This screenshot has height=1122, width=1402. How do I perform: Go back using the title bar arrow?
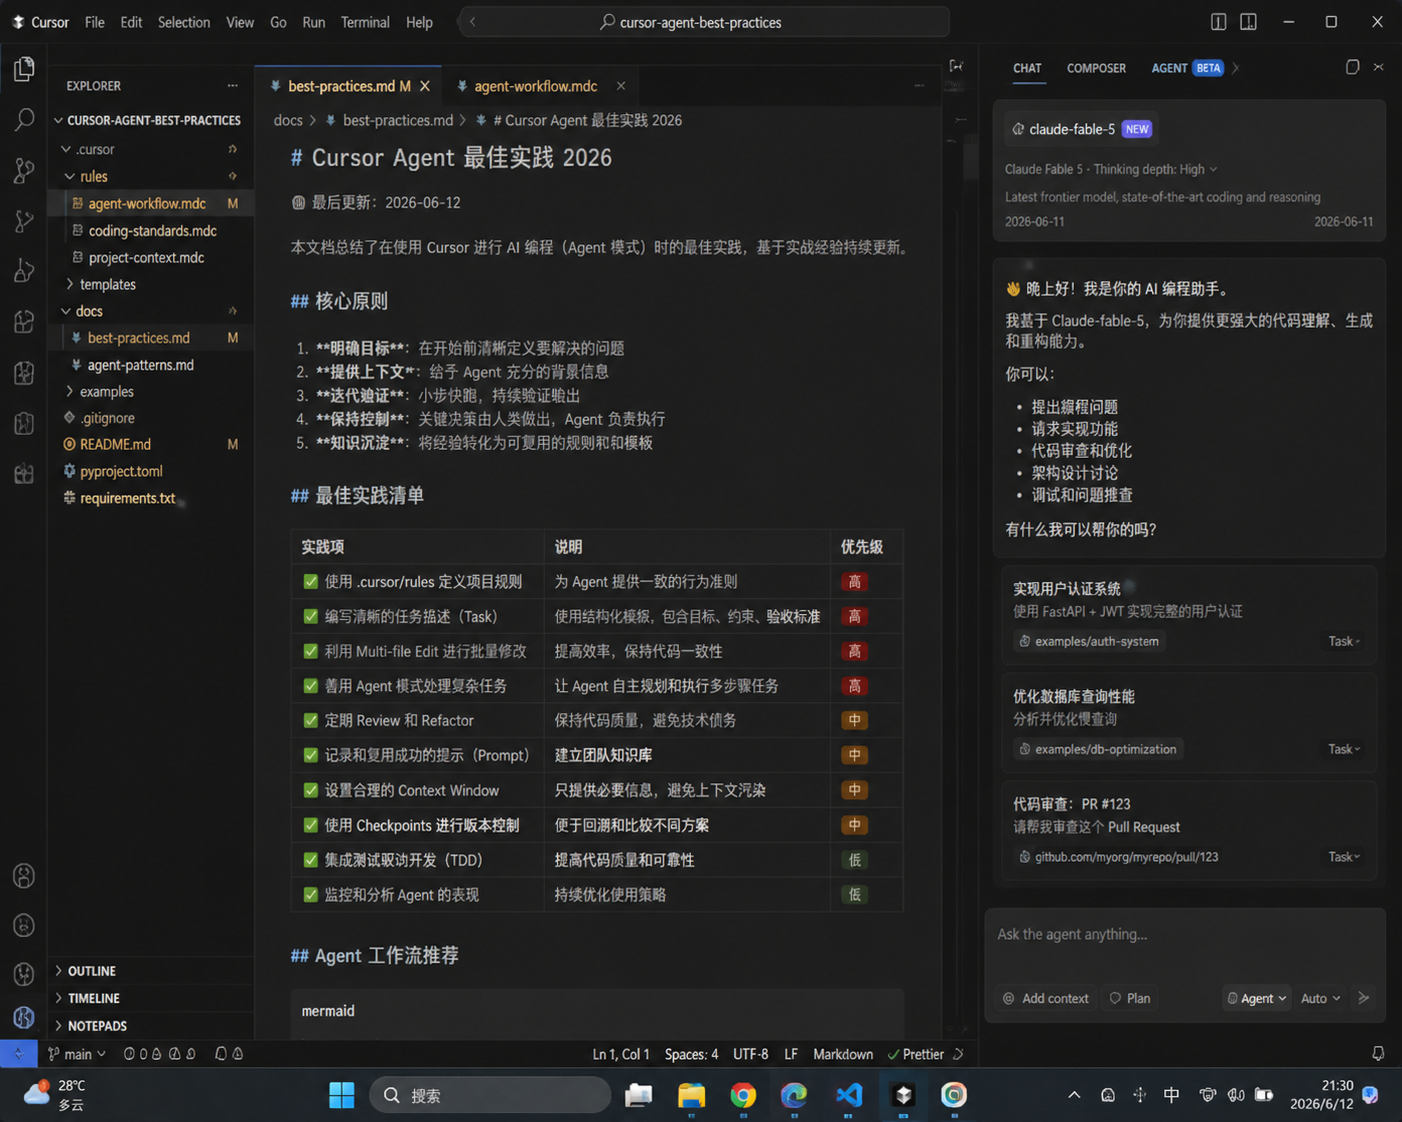(x=473, y=22)
